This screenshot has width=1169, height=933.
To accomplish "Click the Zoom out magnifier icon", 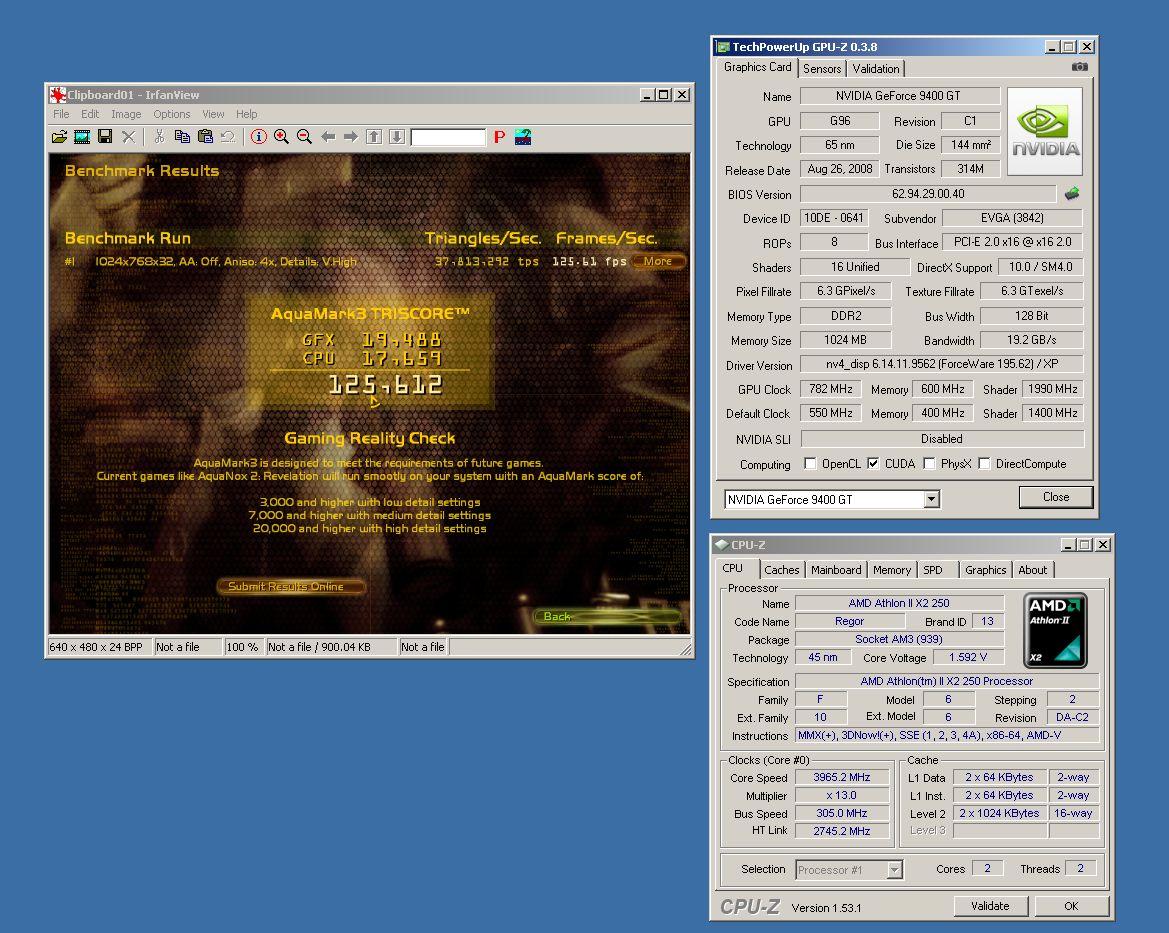I will click(304, 136).
